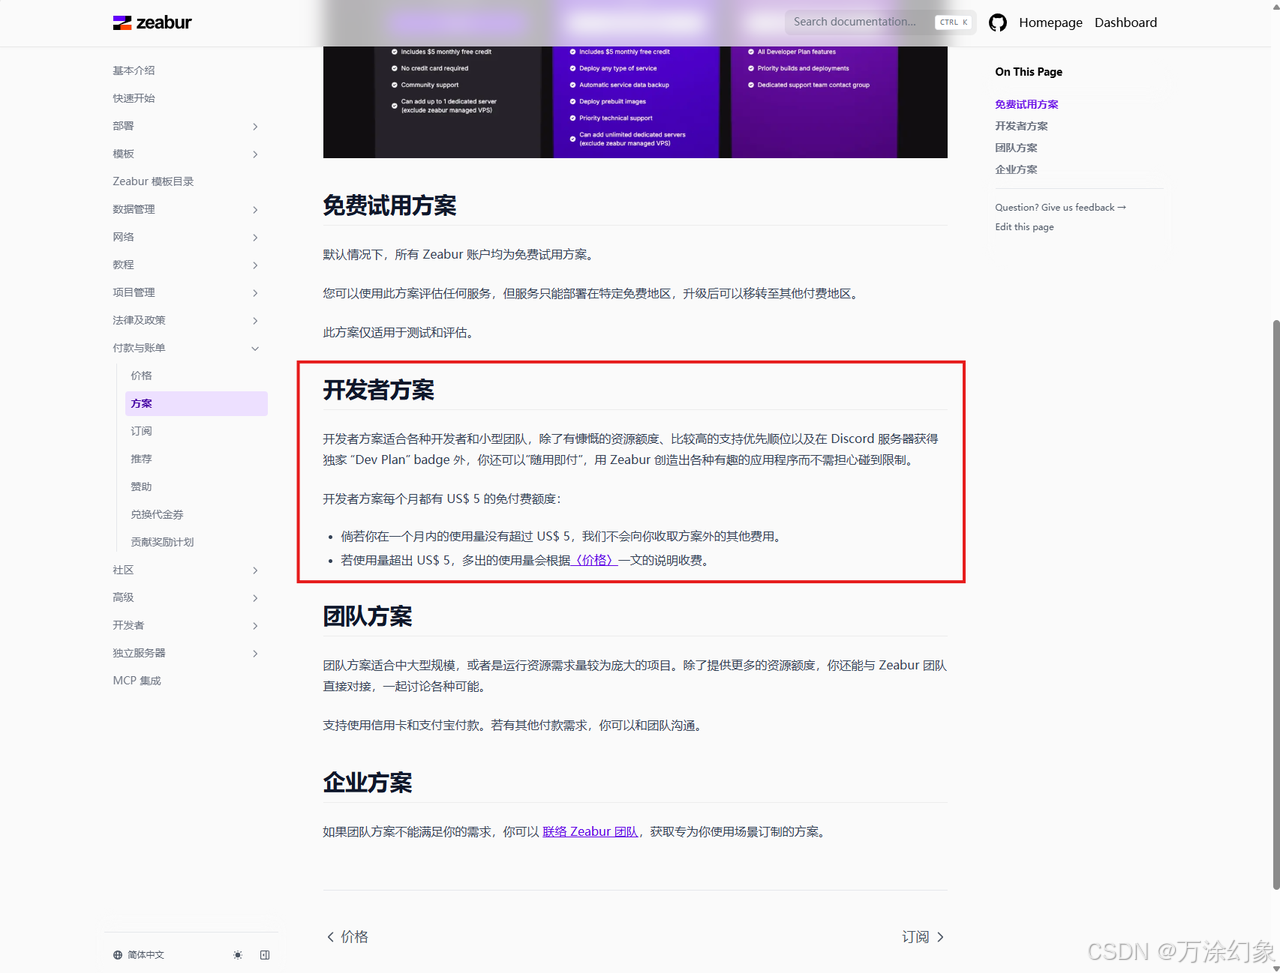1280x973 pixels.
Task: Click Edit this page link
Action: click(x=1024, y=227)
